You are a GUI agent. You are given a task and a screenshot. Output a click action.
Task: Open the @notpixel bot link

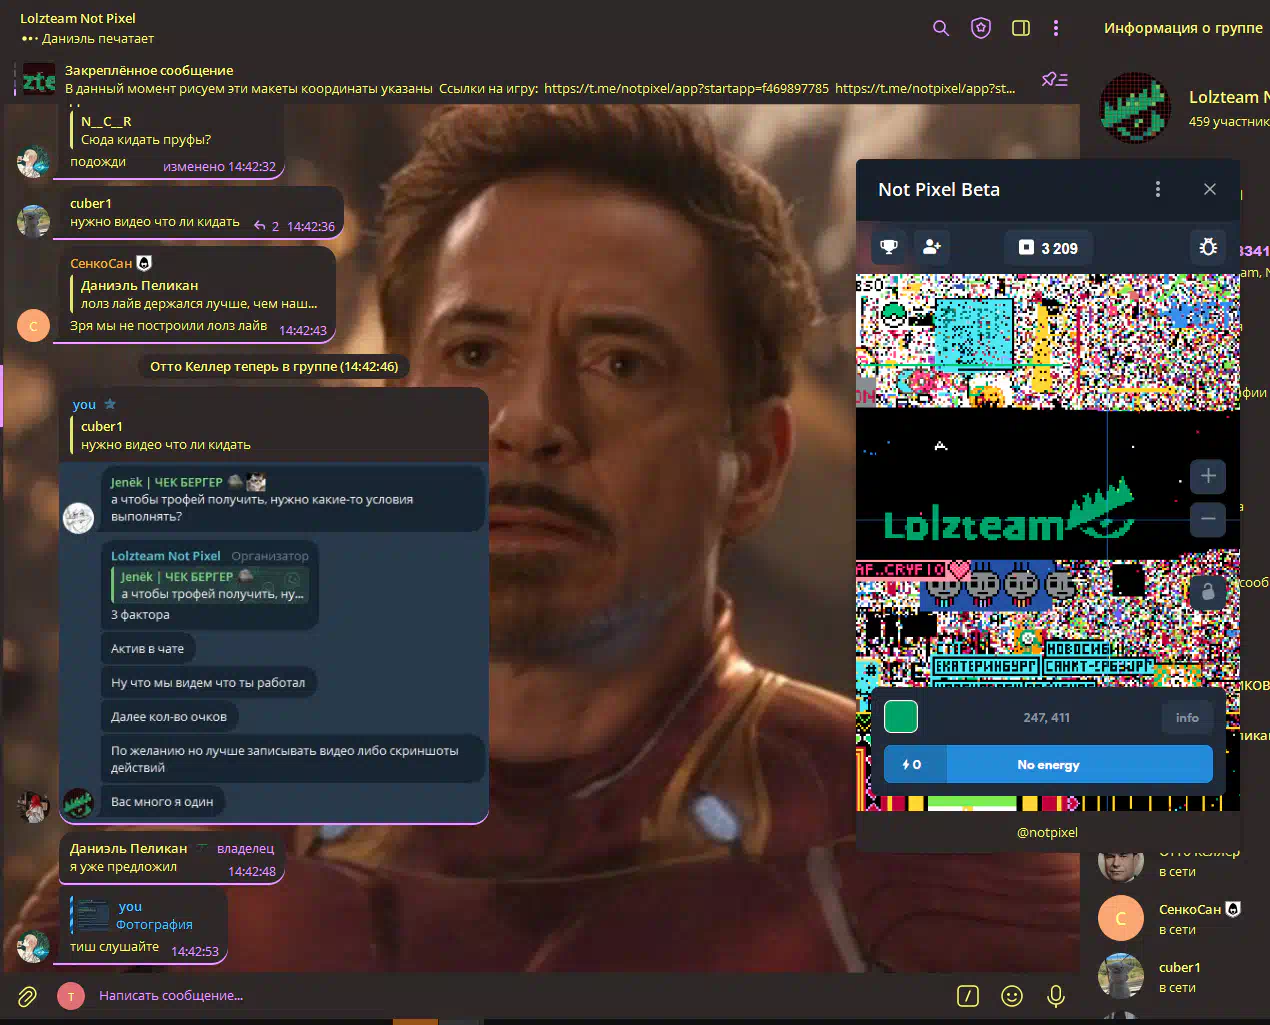click(1047, 832)
